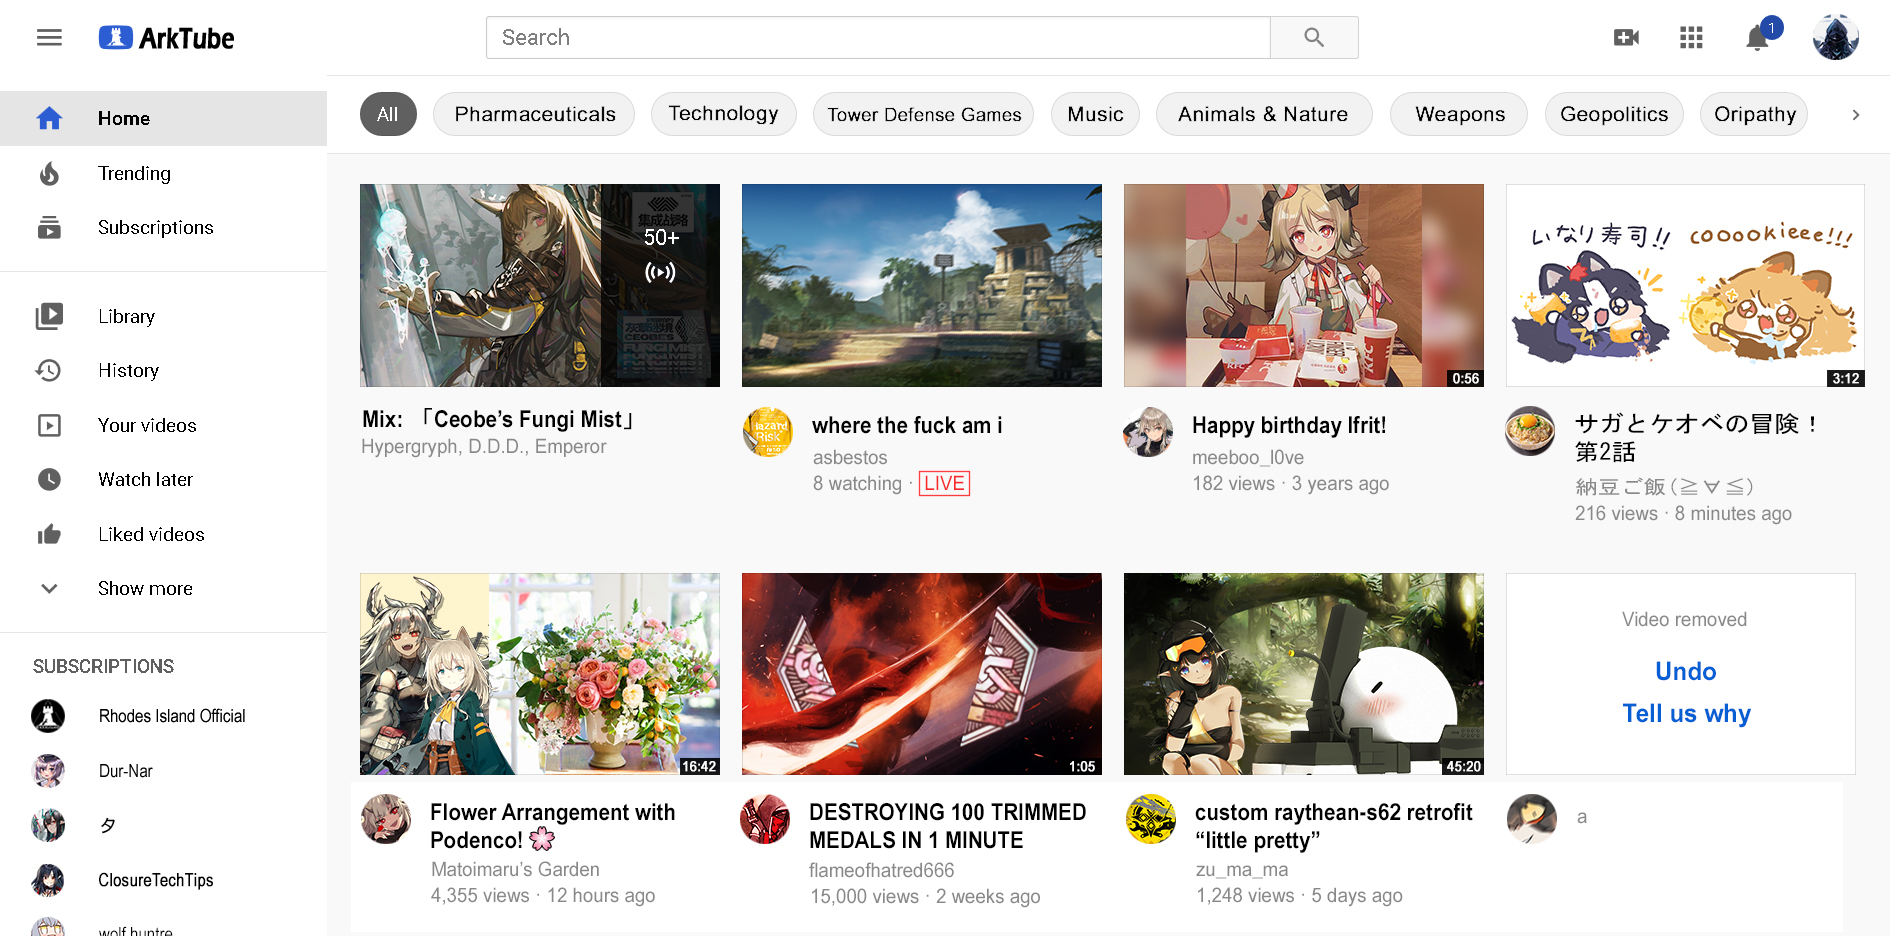Open the Matoimaru's Garden channel avatar
This screenshot has width=1890, height=936.
(x=386, y=819)
